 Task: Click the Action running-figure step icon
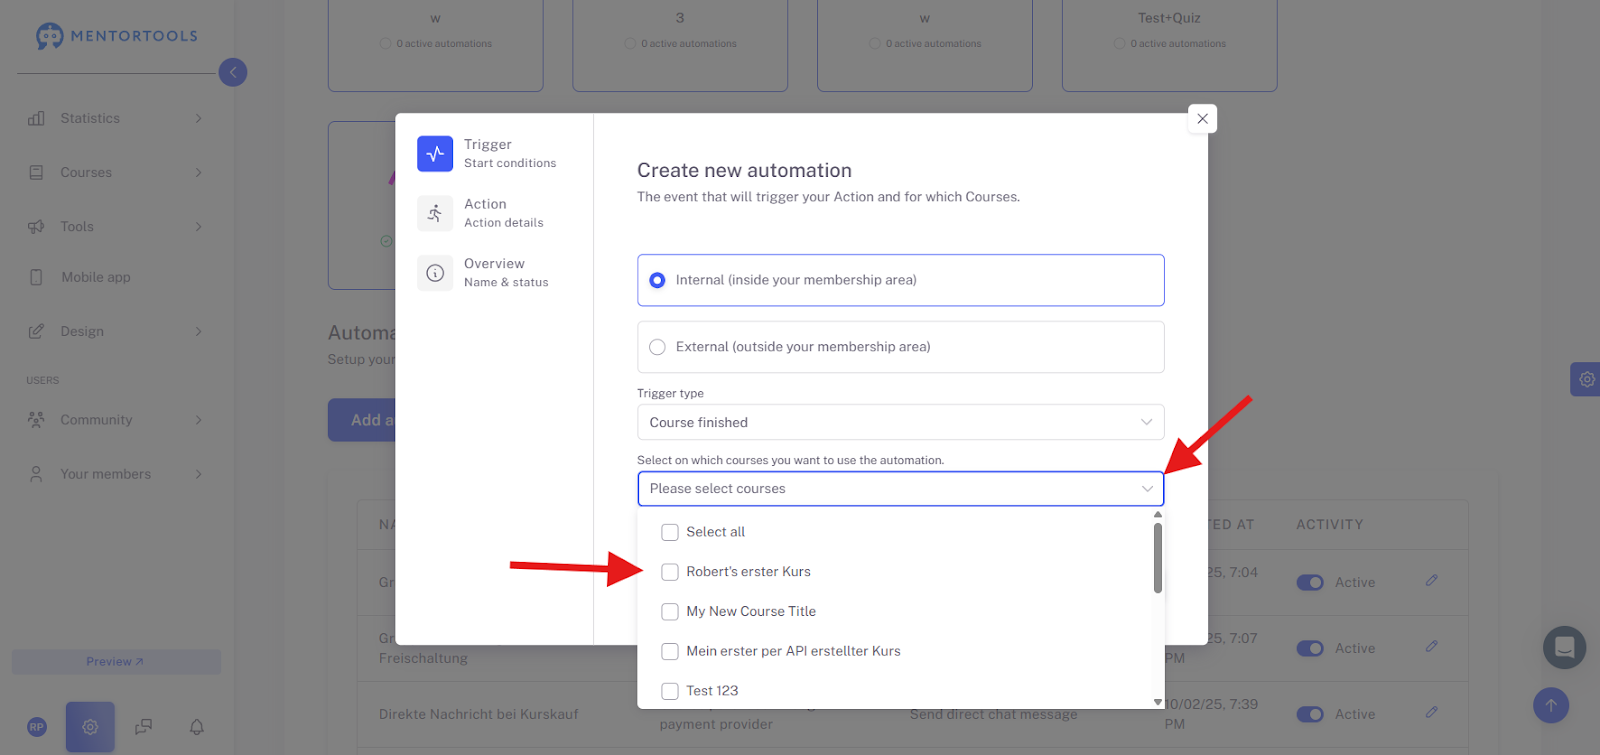435,213
